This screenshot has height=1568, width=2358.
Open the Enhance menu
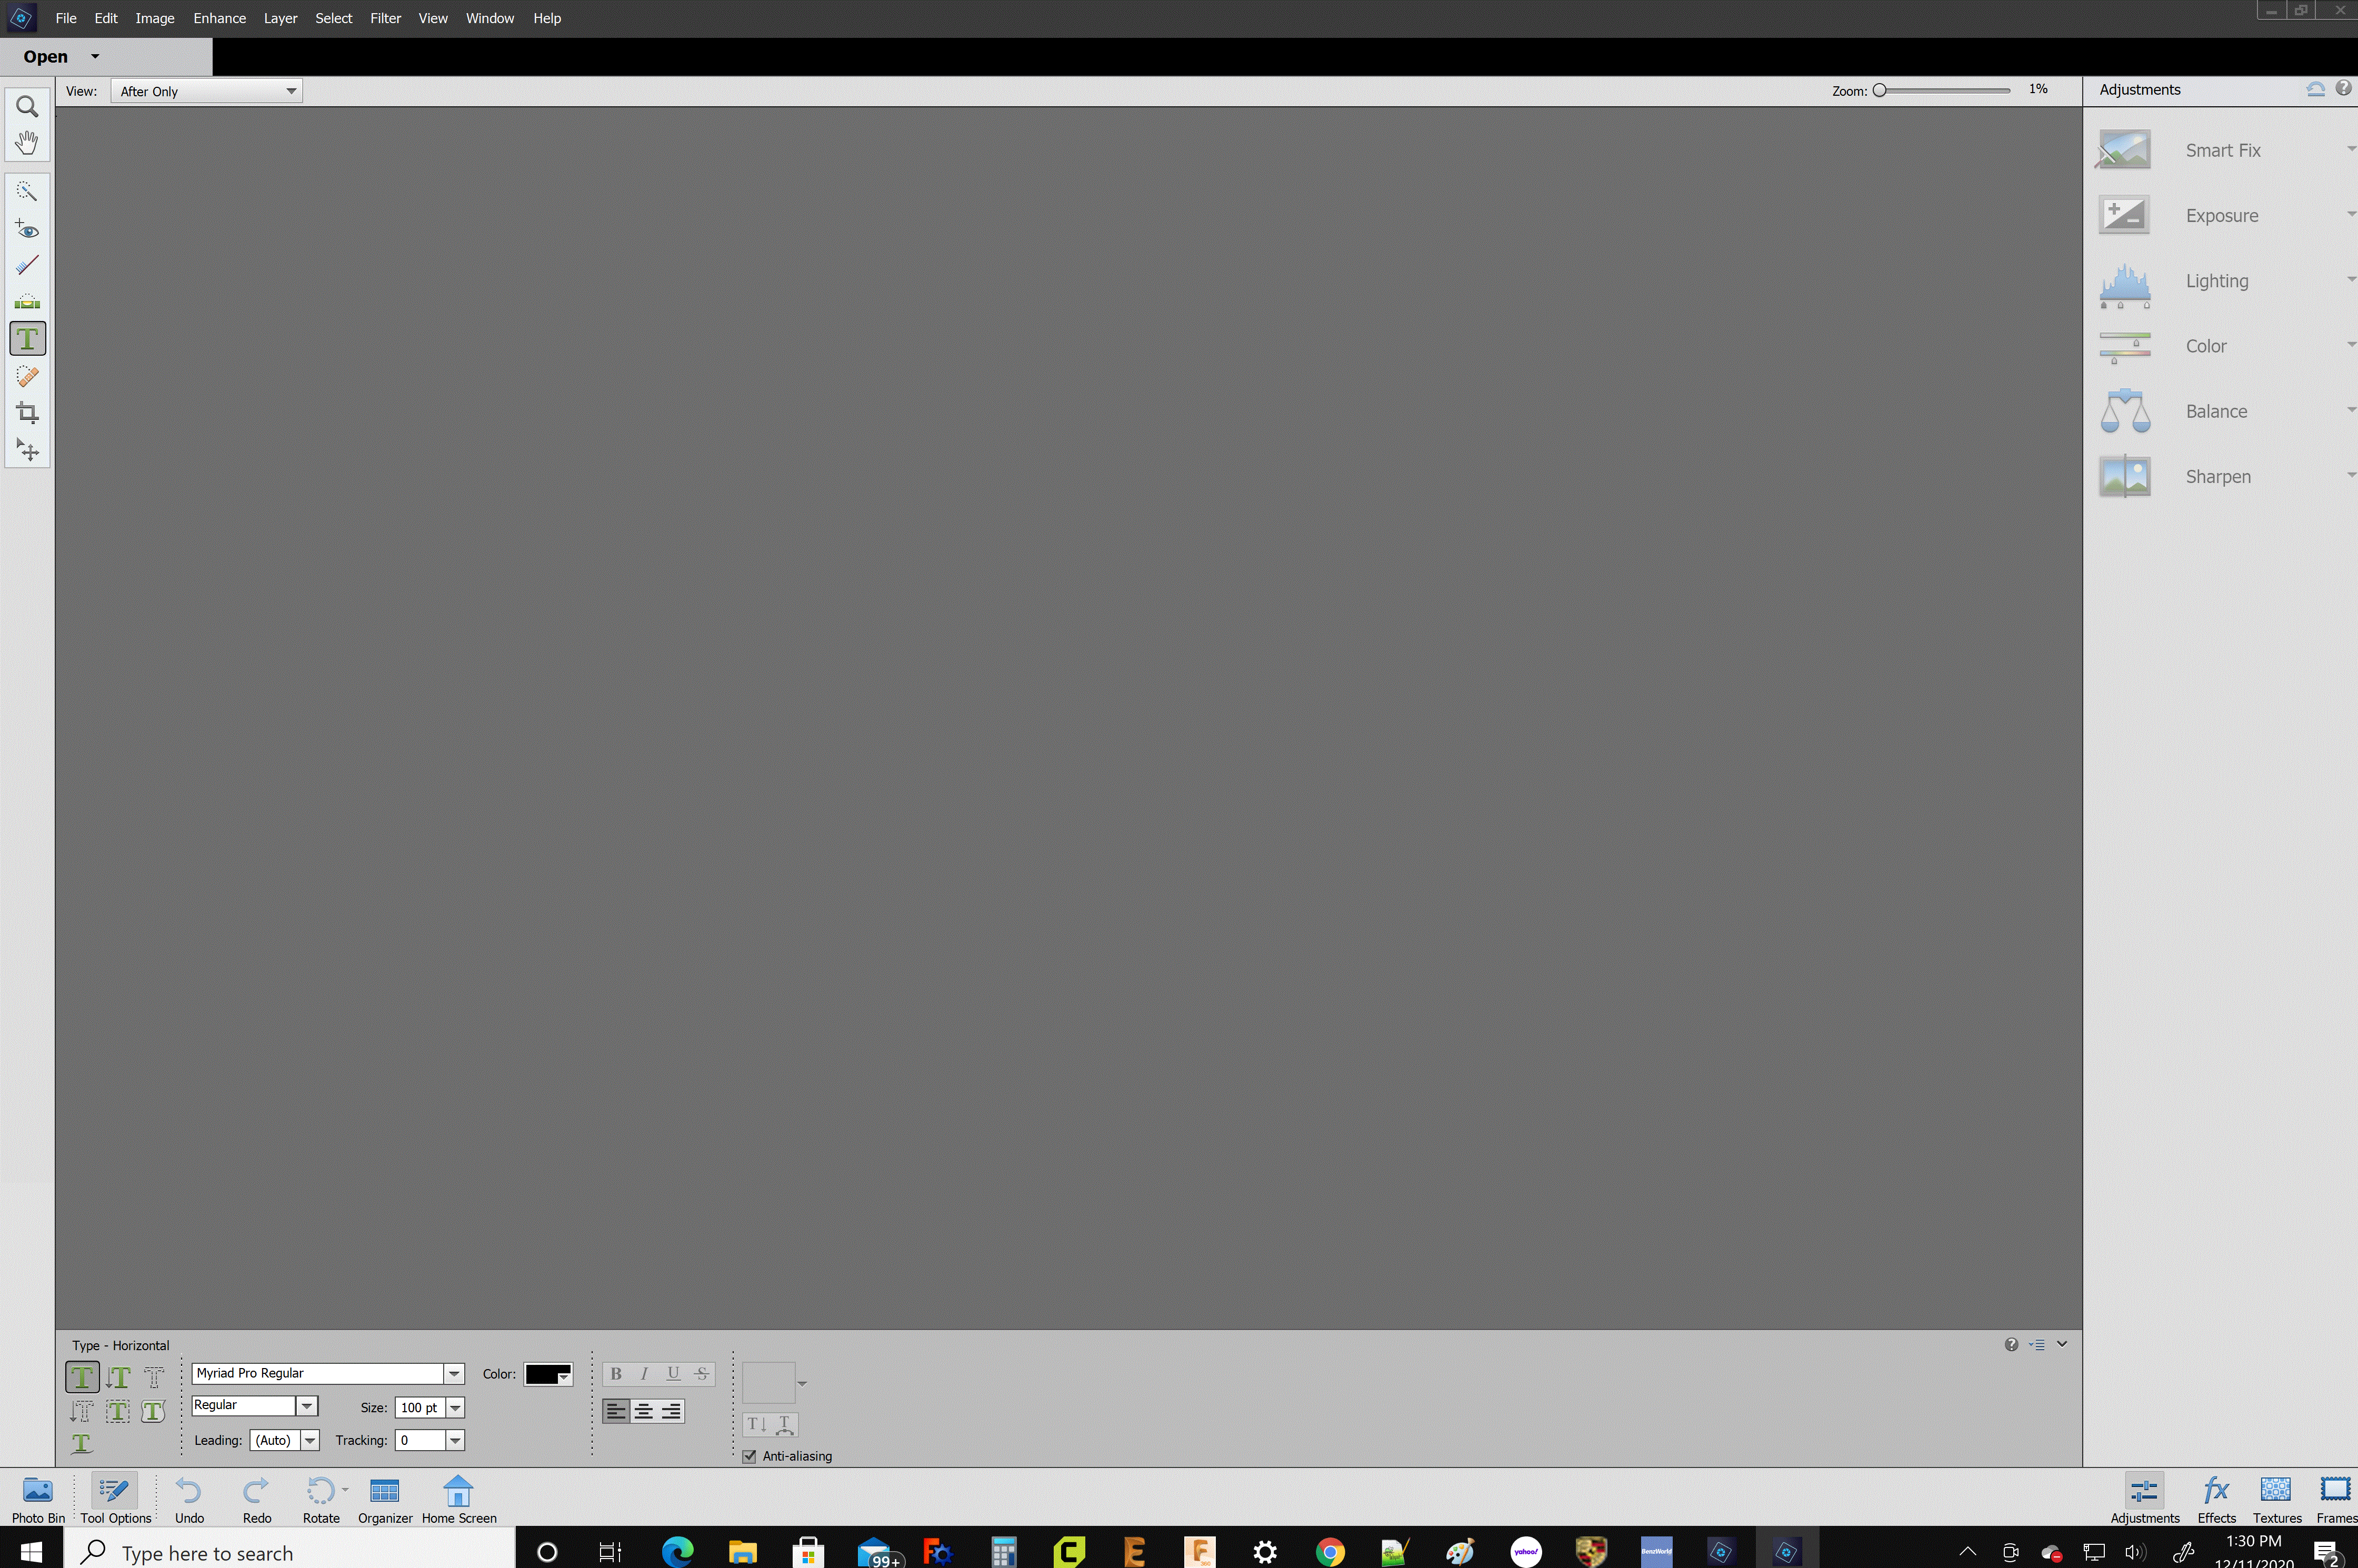tap(219, 18)
